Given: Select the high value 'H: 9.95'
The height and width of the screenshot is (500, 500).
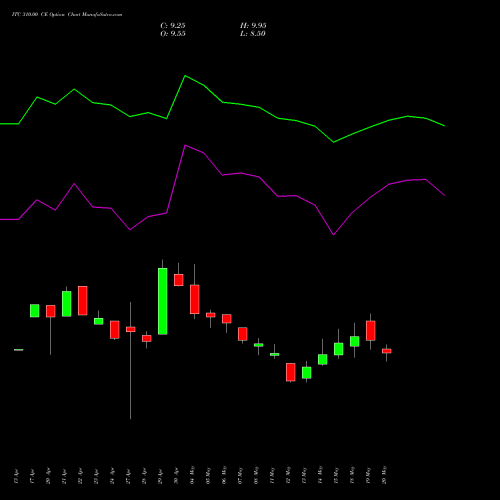Looking at the screenshot, I should point(253,26).
